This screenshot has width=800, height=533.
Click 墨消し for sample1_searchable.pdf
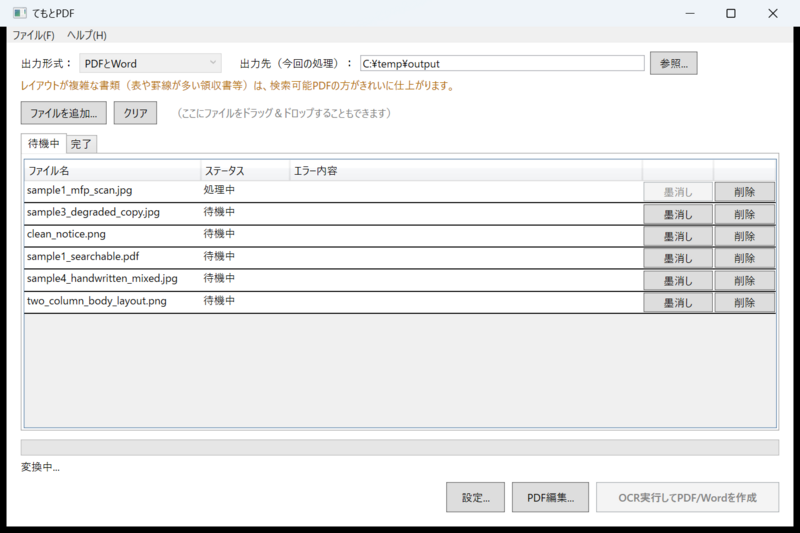pos(678,259)
